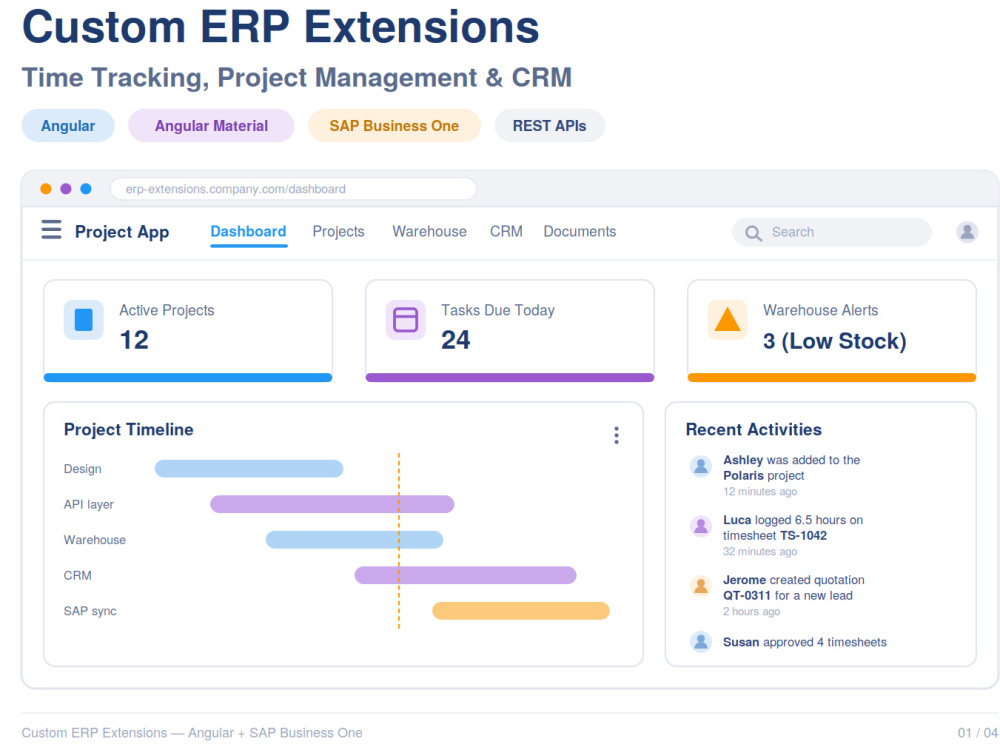The width and height of the screenshot is (1000, 750).
Task: Click the '12 minutes ago' timestamp
Action: [x=760, y=492]
